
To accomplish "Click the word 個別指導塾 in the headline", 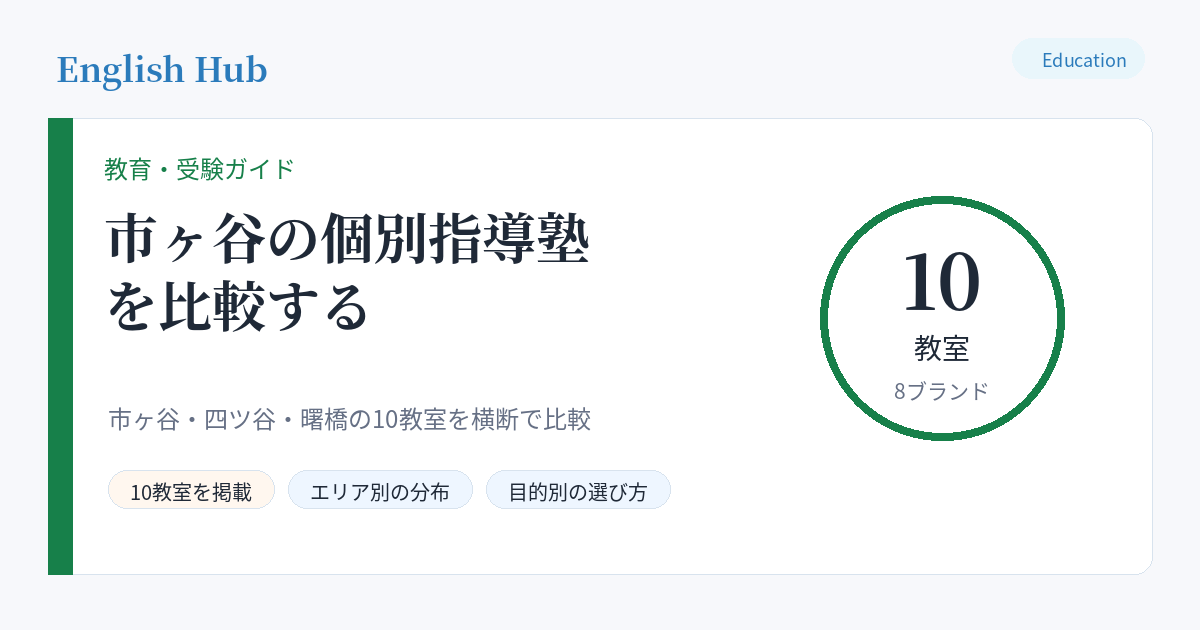I will coord(467,240).
